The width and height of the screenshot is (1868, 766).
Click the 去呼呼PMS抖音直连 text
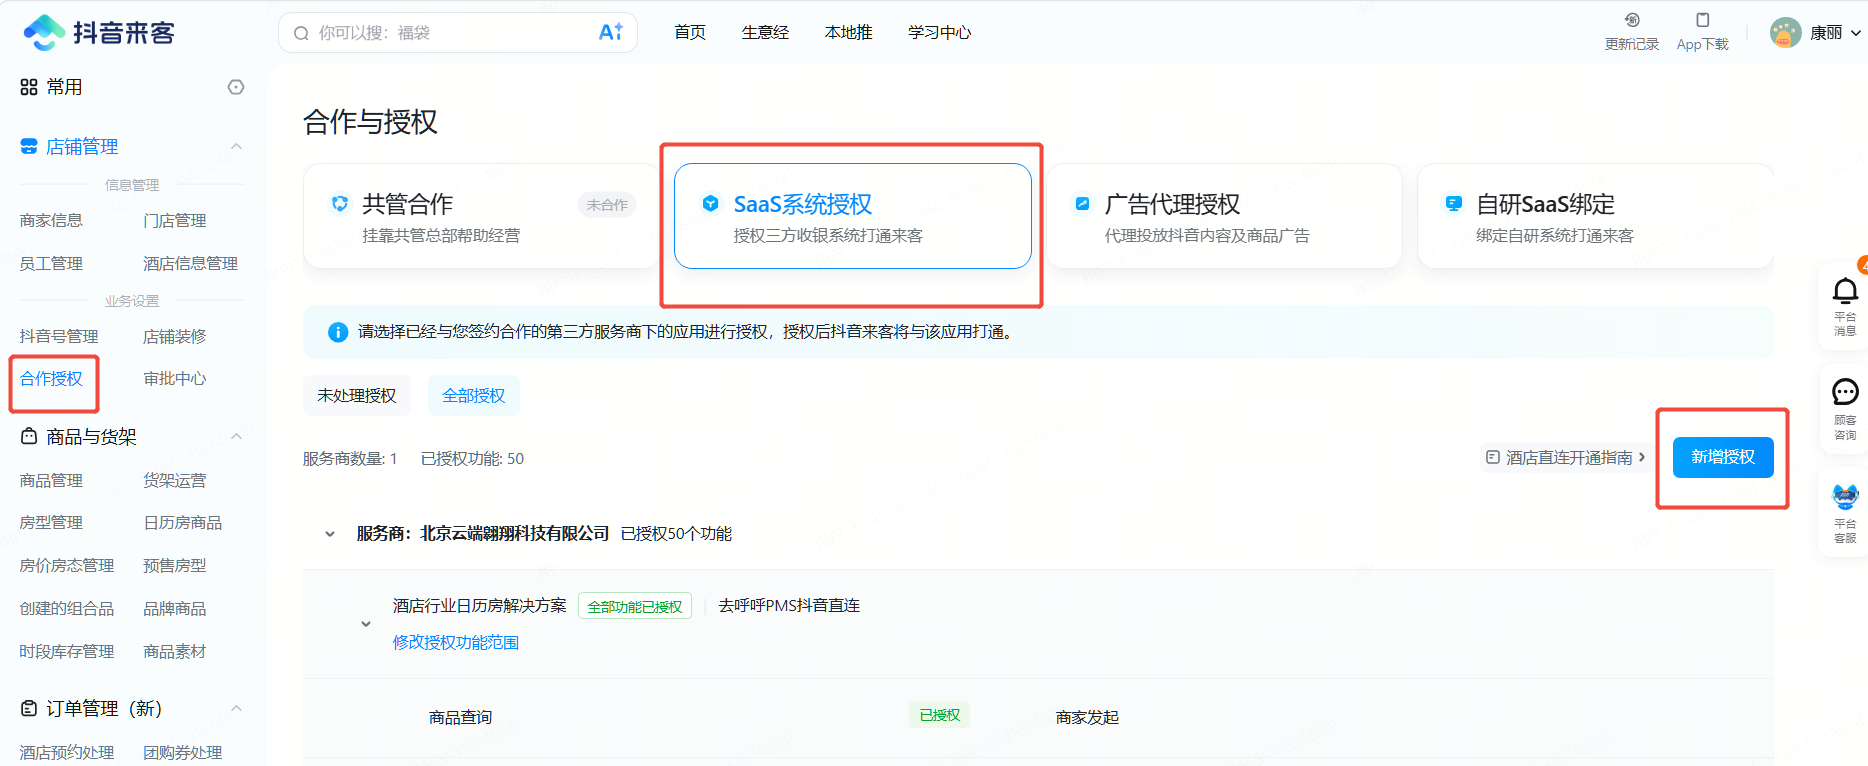[789, 606]
